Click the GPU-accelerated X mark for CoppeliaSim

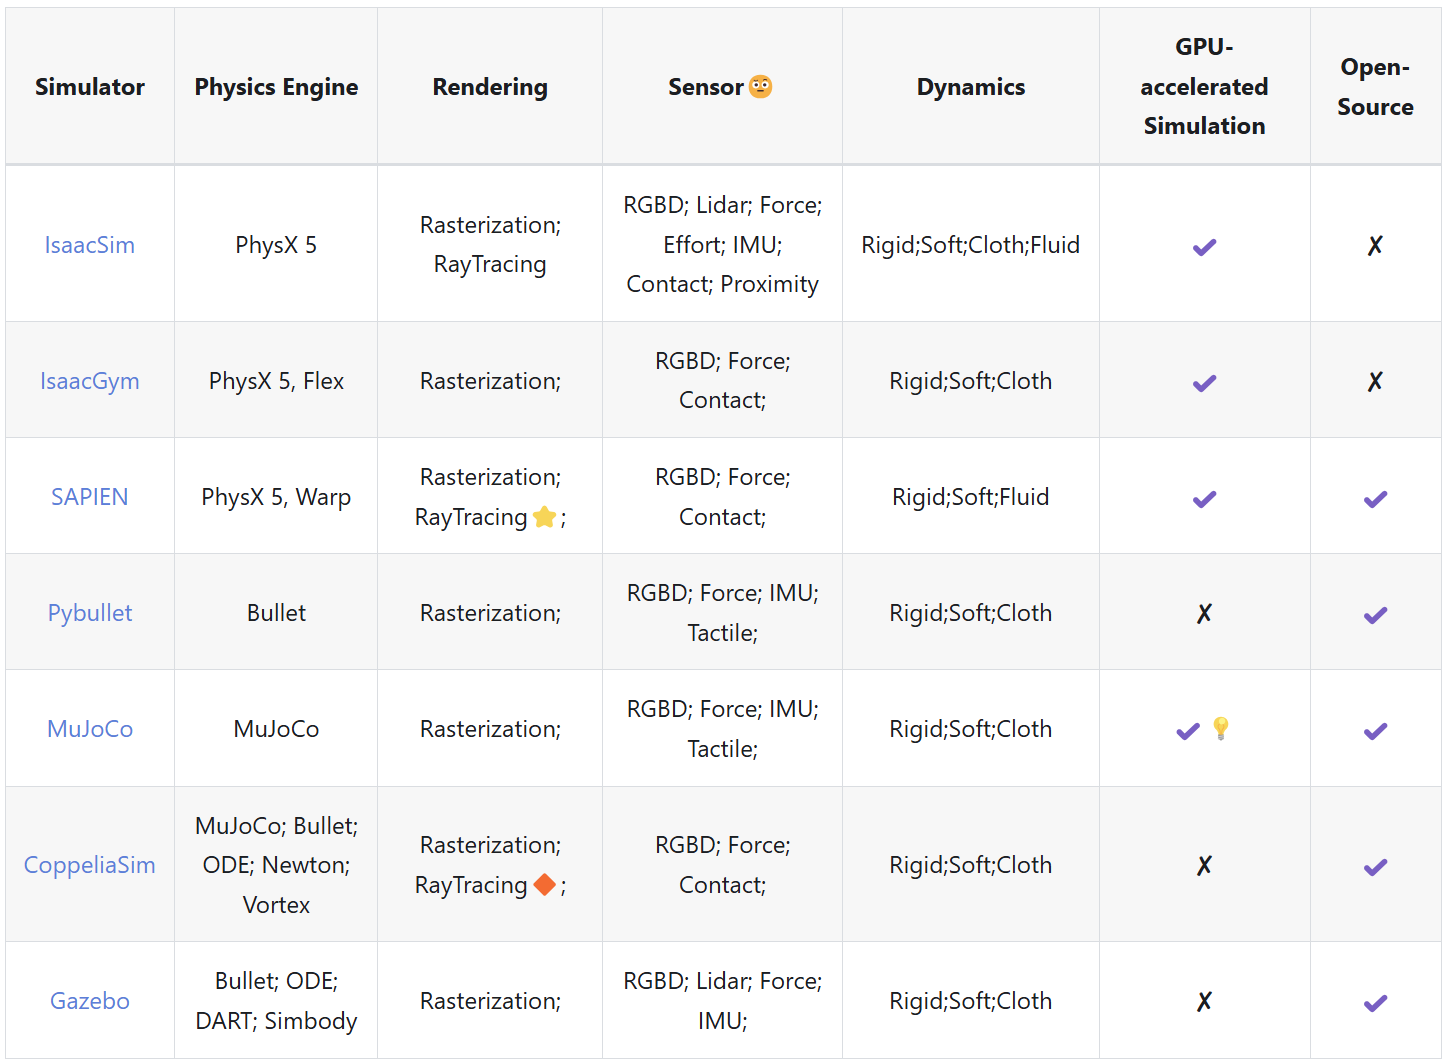pyautogui.click(x=1204, y=866)
